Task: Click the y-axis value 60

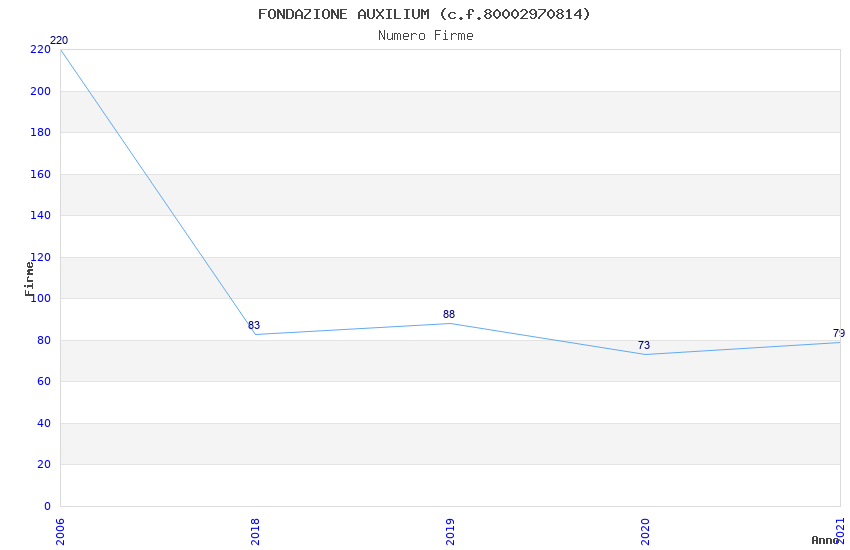Action: click(x=44, y=381)
